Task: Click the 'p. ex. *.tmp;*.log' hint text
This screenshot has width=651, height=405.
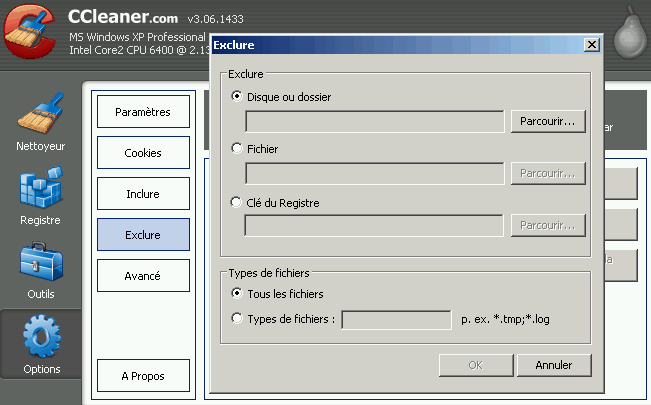Action: click(505, 319)
